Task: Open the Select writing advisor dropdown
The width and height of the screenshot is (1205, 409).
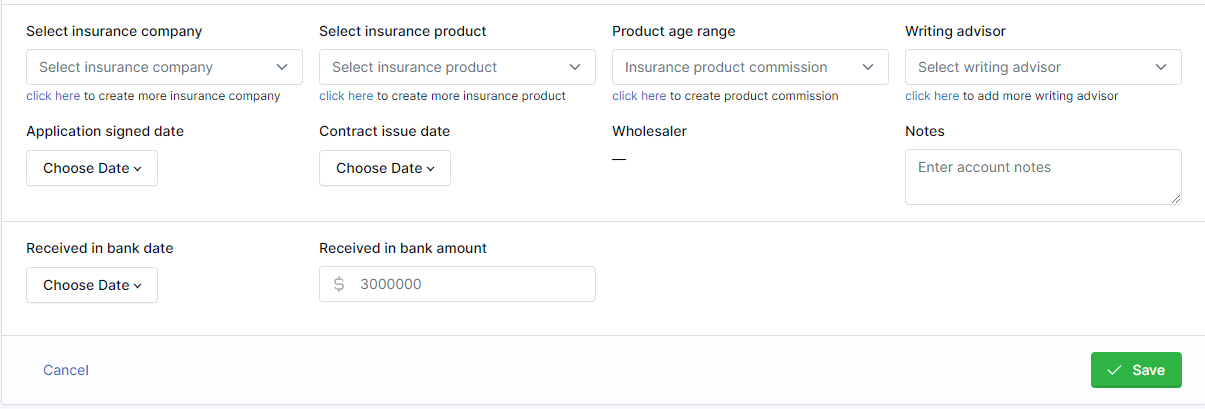Action: [x=1043, y=67]
